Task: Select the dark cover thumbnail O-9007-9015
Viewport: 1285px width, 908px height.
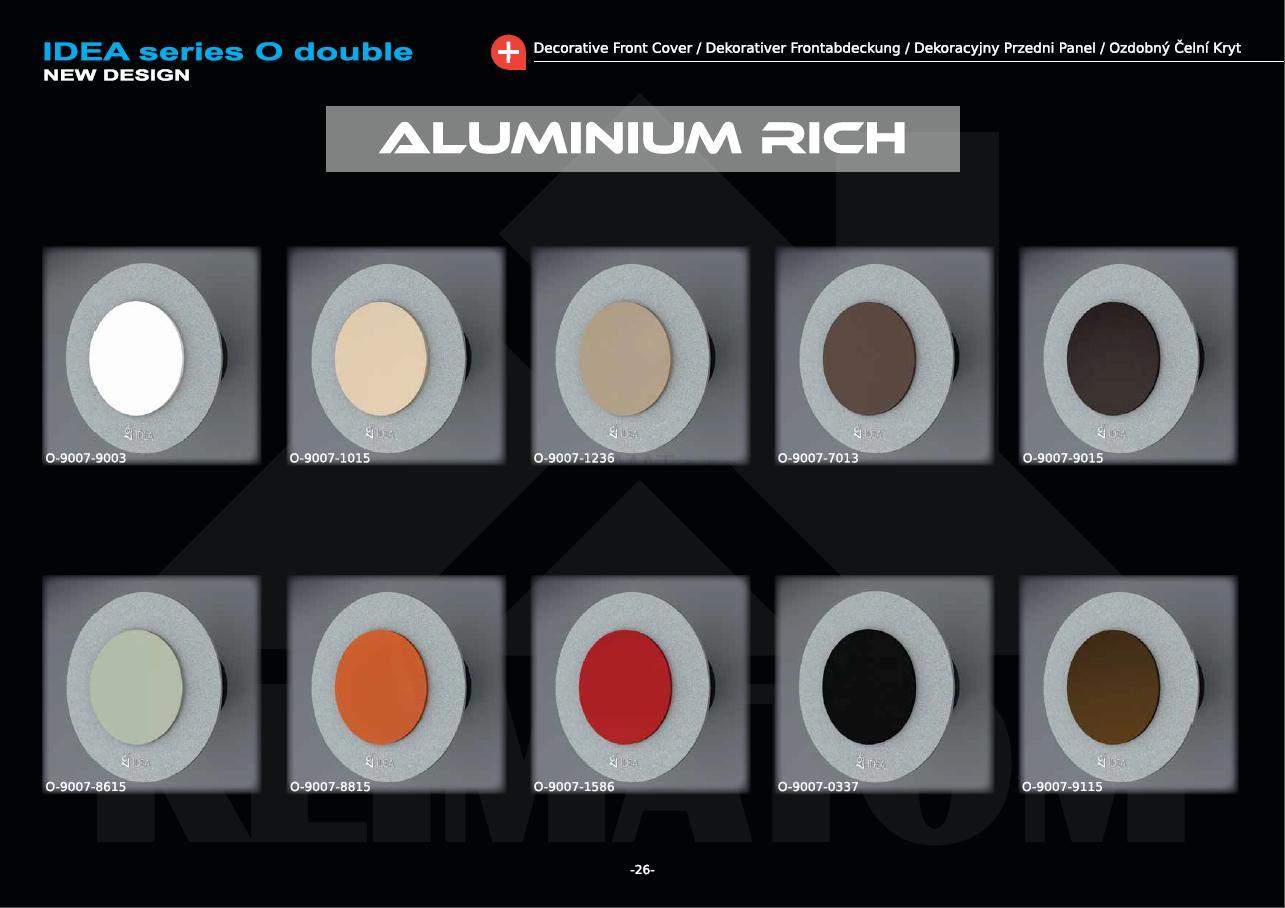Action: tap(1128, 355)
